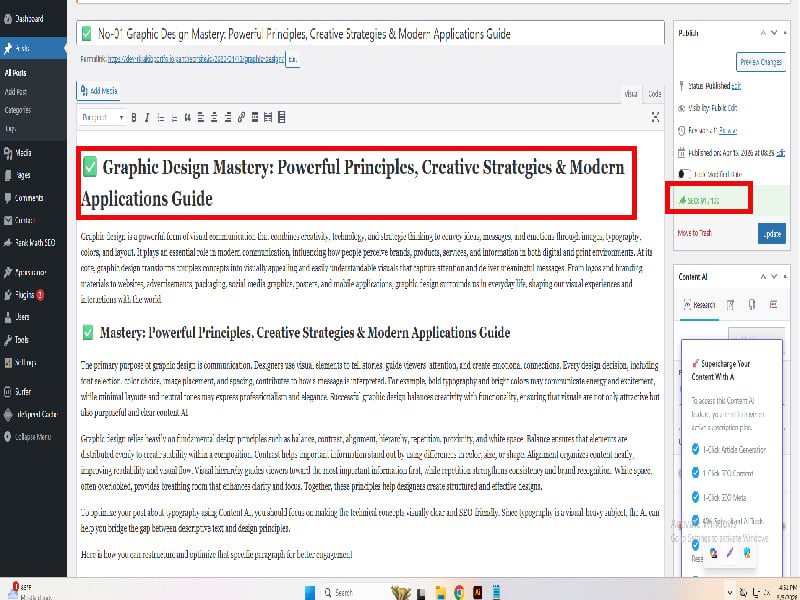Move Publish panel down

click(x=774, y=33)
